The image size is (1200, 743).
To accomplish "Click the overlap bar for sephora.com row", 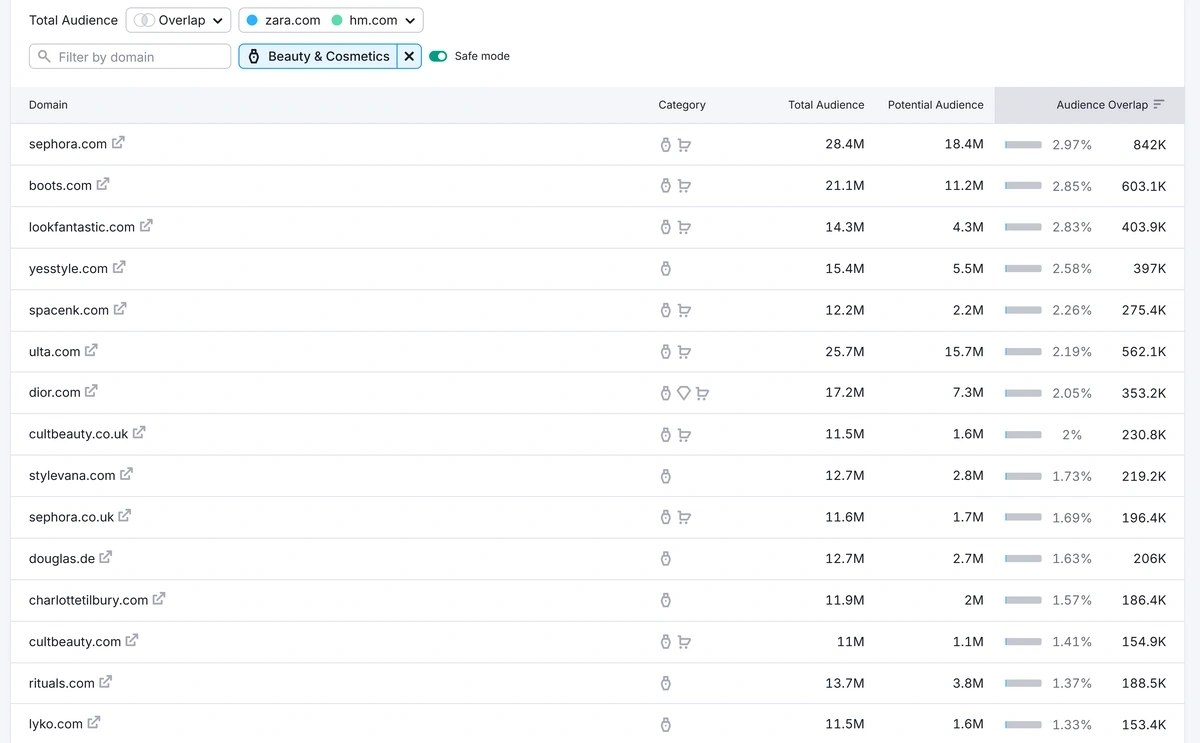I will [x=1023, y=145].
